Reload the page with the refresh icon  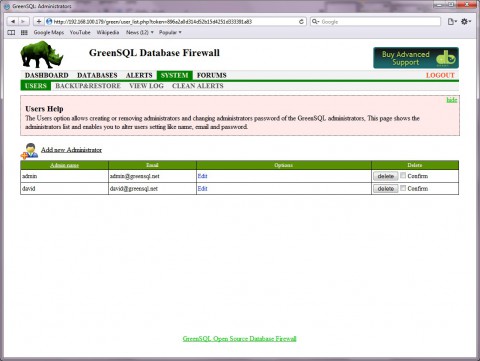click(x=301, y=22)
